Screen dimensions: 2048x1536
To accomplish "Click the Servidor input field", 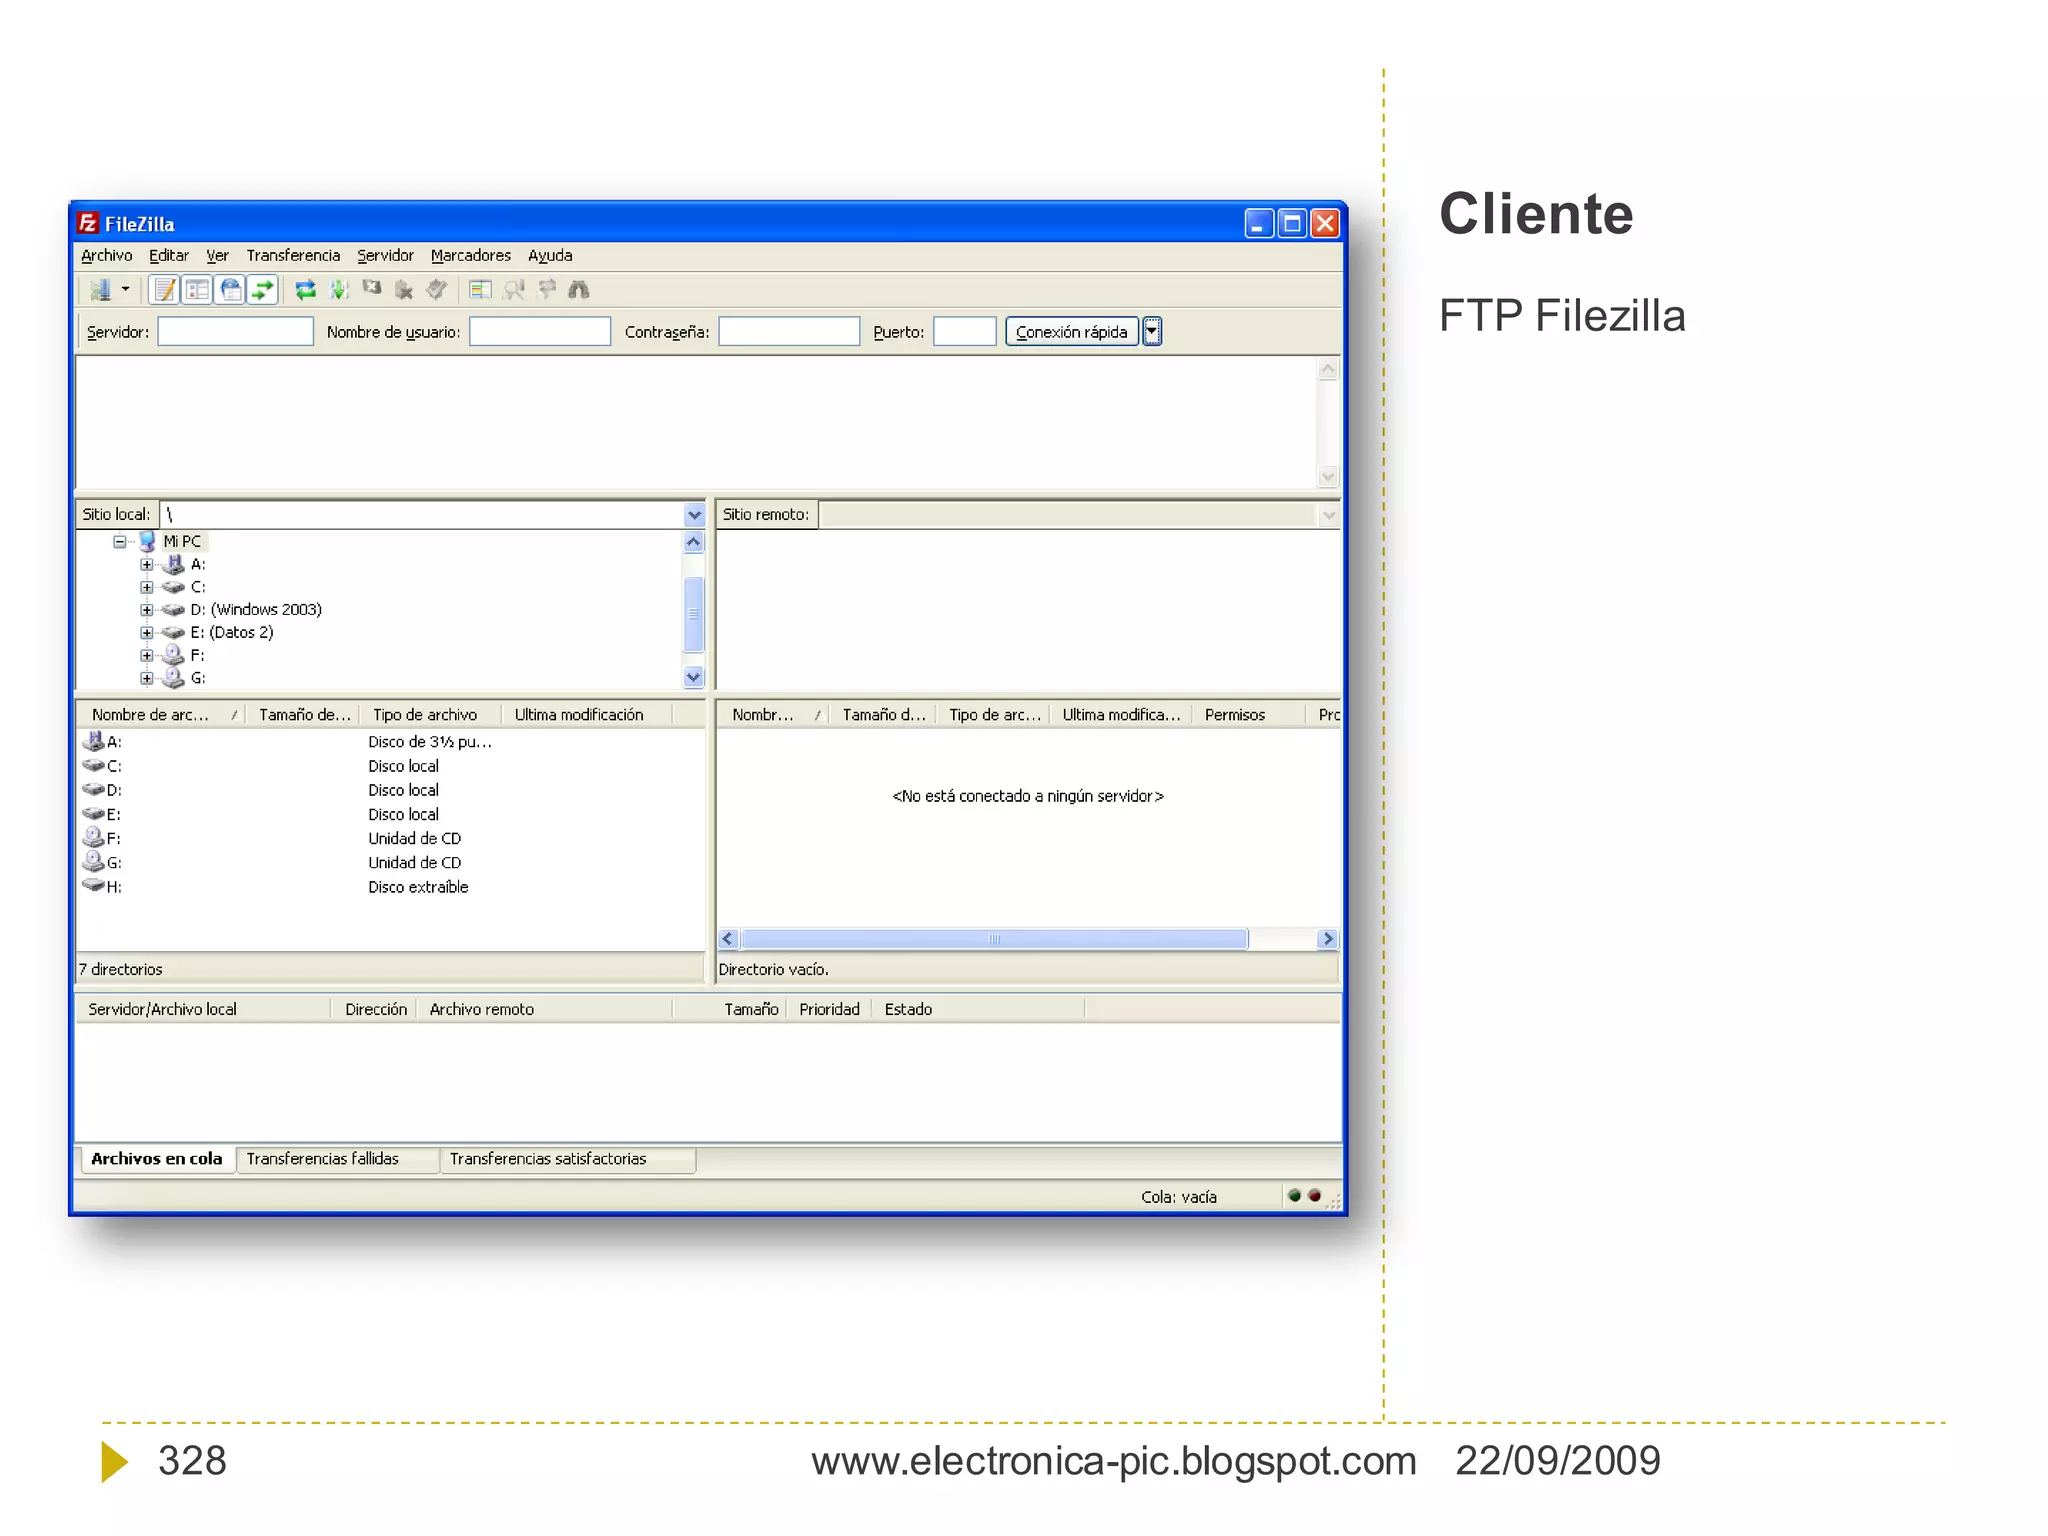I will 236,332.
